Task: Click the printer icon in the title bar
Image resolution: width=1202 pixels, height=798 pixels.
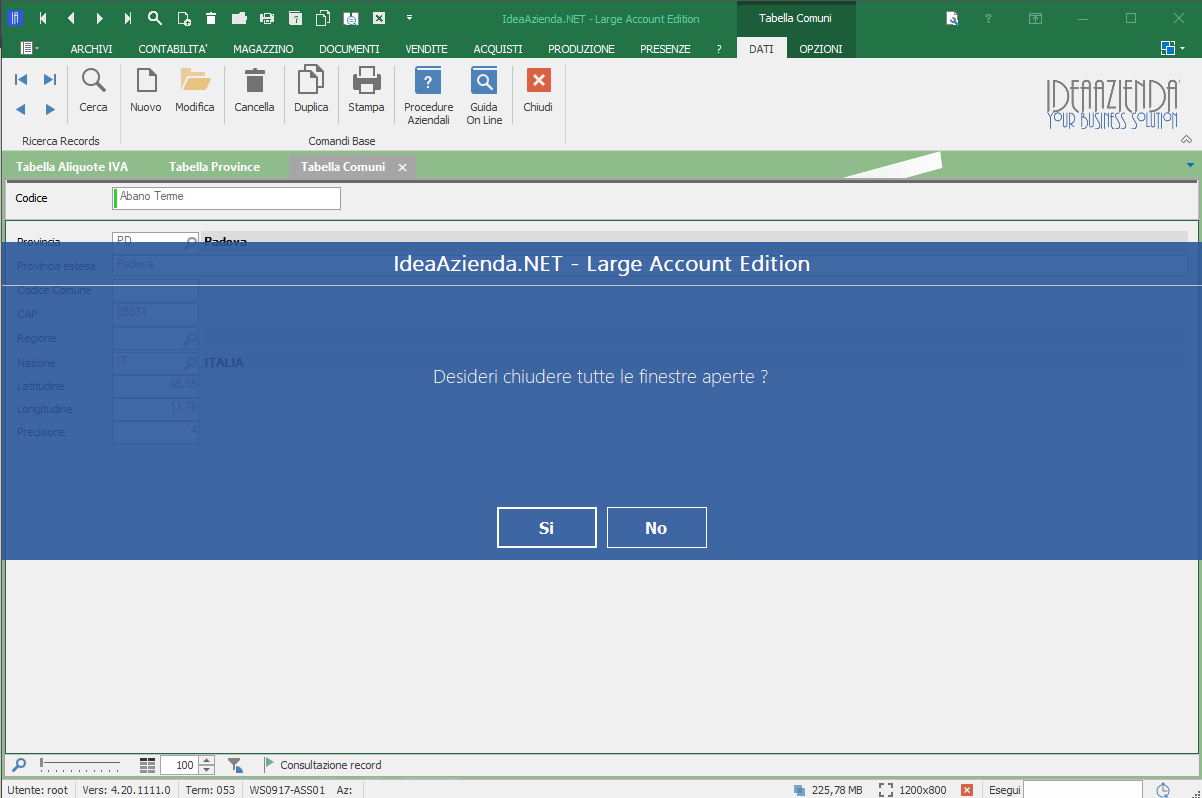Action: [267, 18]
